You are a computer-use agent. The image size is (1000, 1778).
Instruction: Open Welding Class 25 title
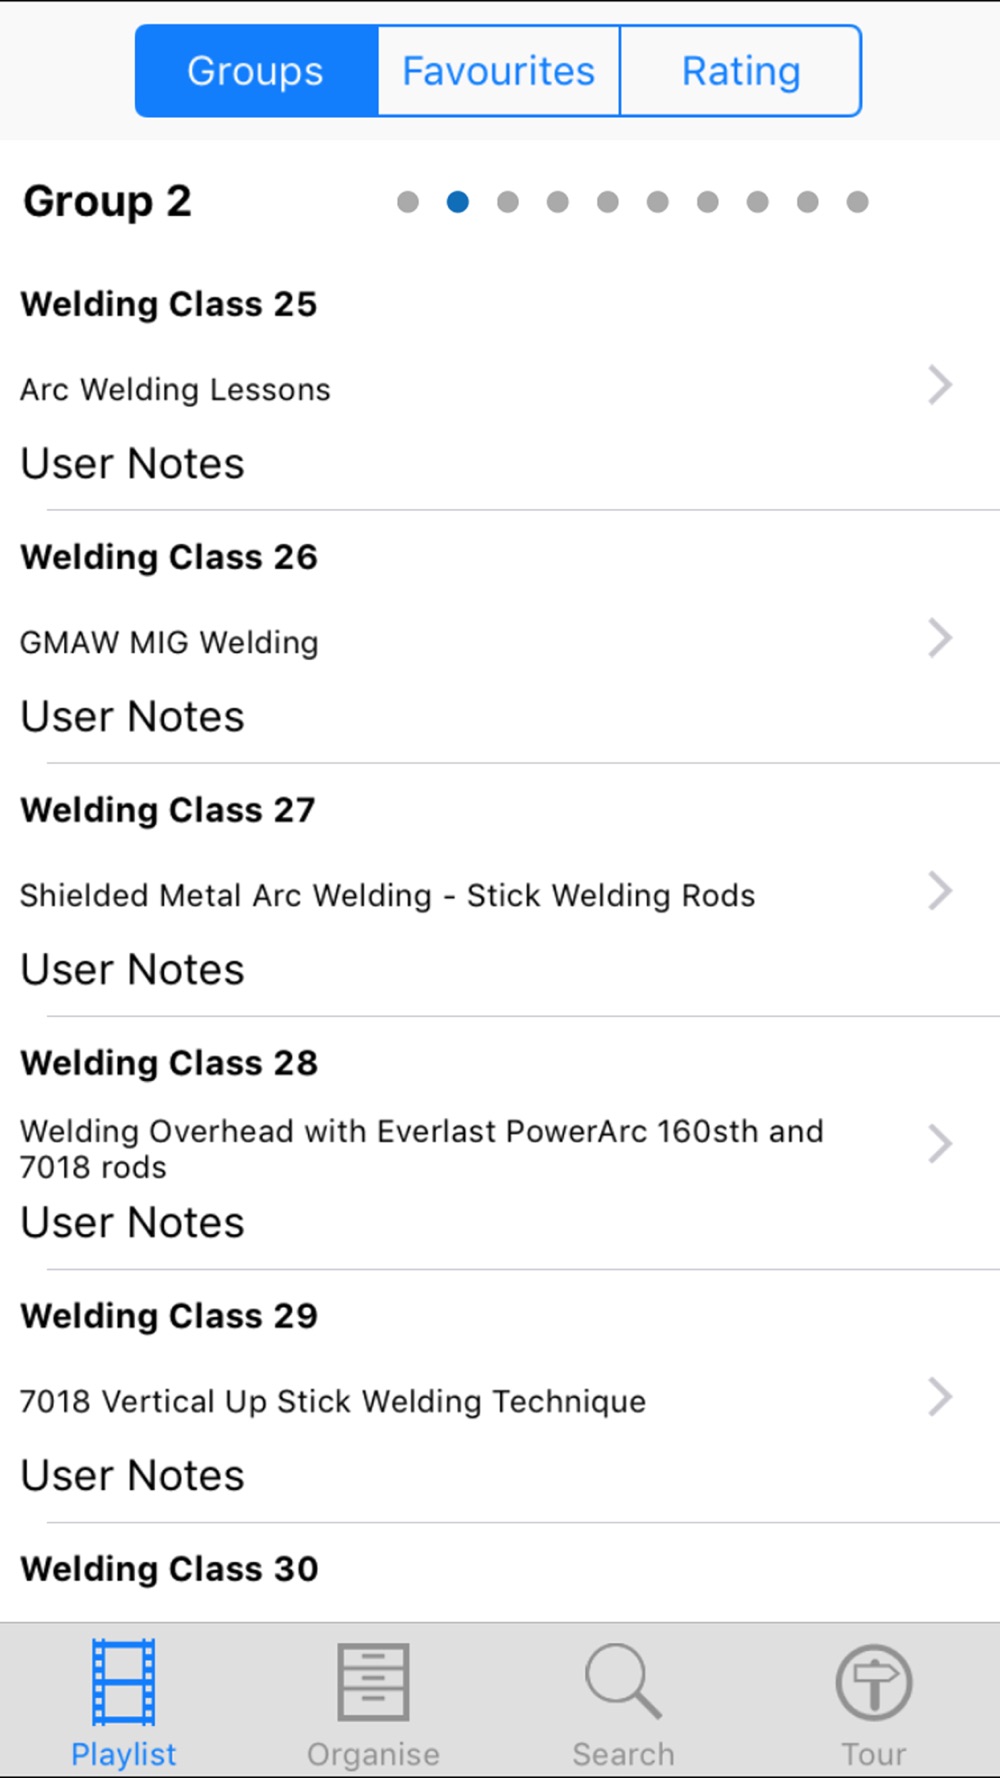click(169, 304)
